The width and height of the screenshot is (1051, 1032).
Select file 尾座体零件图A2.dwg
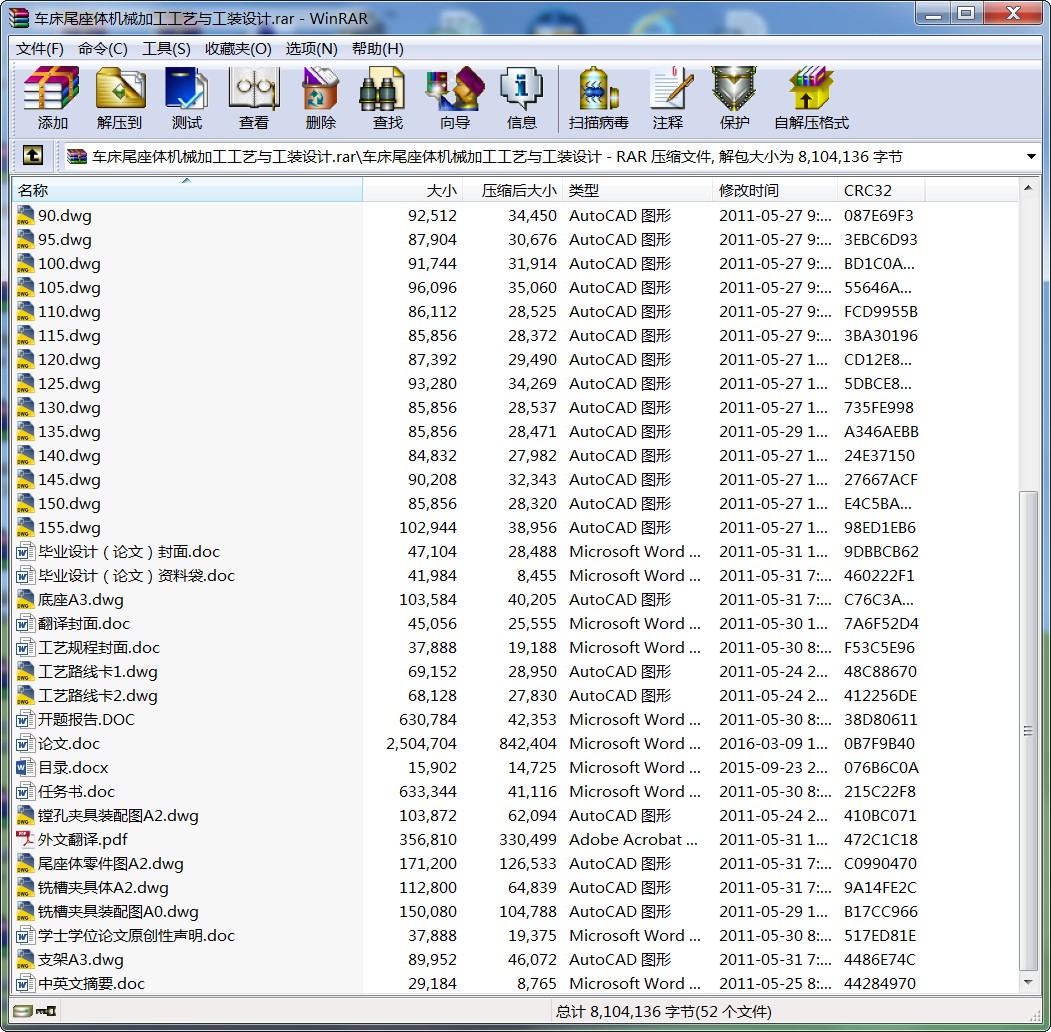click(111, 863)
